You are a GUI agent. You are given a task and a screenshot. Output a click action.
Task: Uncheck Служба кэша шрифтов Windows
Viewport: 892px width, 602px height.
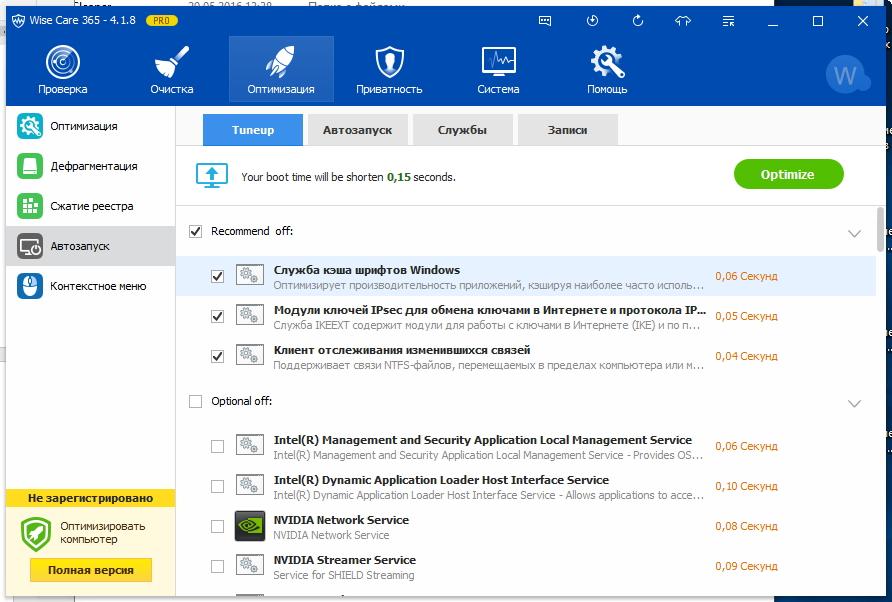[217, 276]
